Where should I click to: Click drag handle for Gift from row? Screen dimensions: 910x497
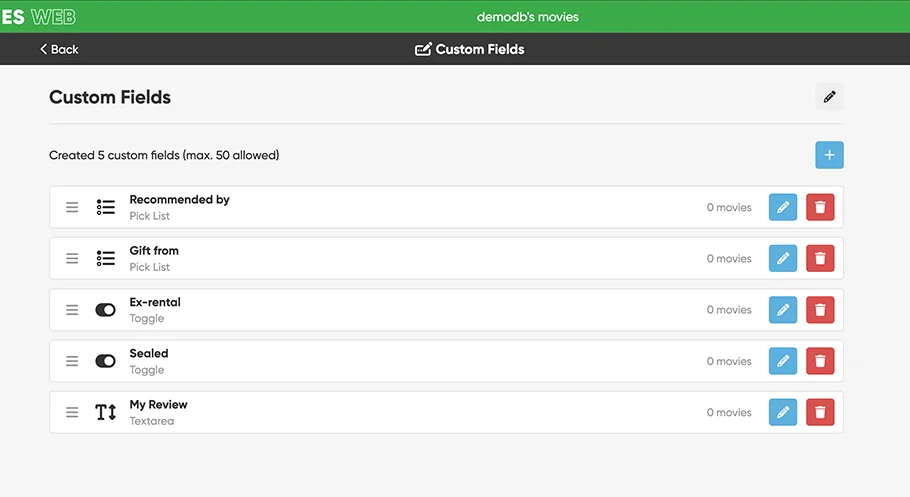coord(72,258)
